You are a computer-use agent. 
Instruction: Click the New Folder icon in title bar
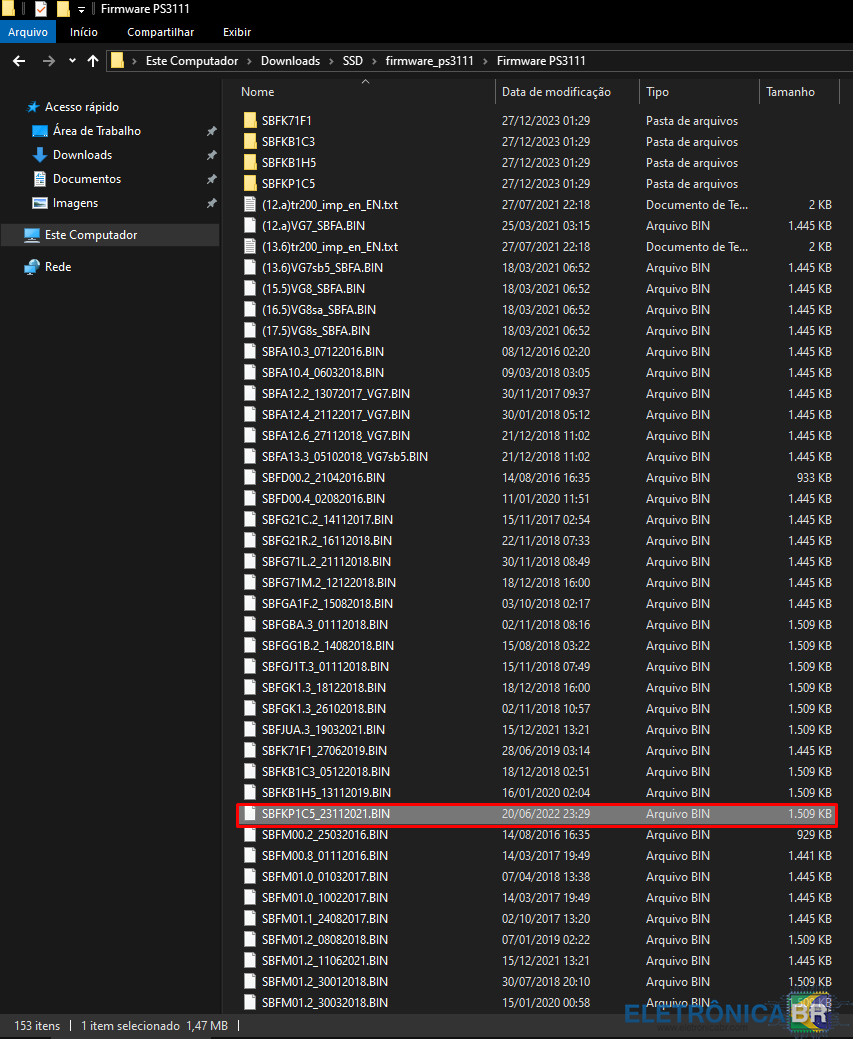tap(63, 9)
